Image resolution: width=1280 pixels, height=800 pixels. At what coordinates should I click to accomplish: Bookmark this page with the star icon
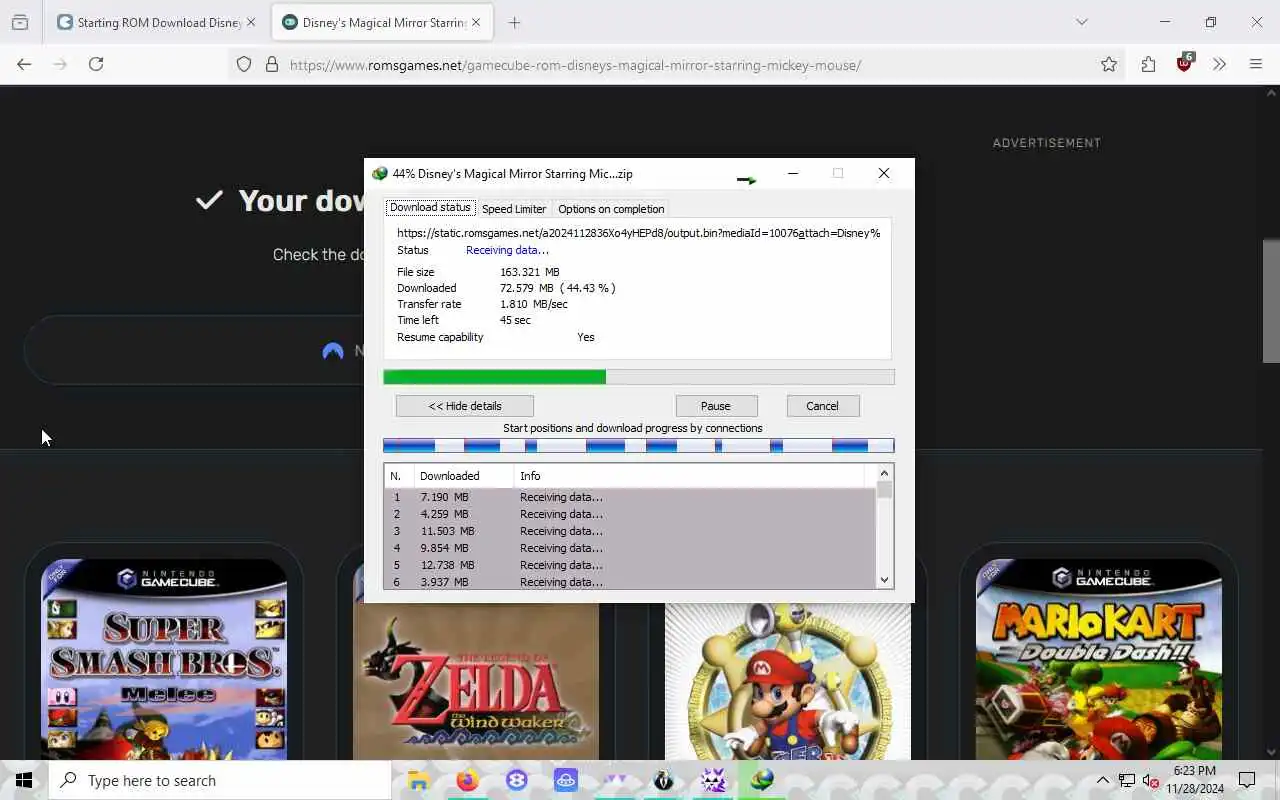pyautogui.click(x=1109, y=64)
